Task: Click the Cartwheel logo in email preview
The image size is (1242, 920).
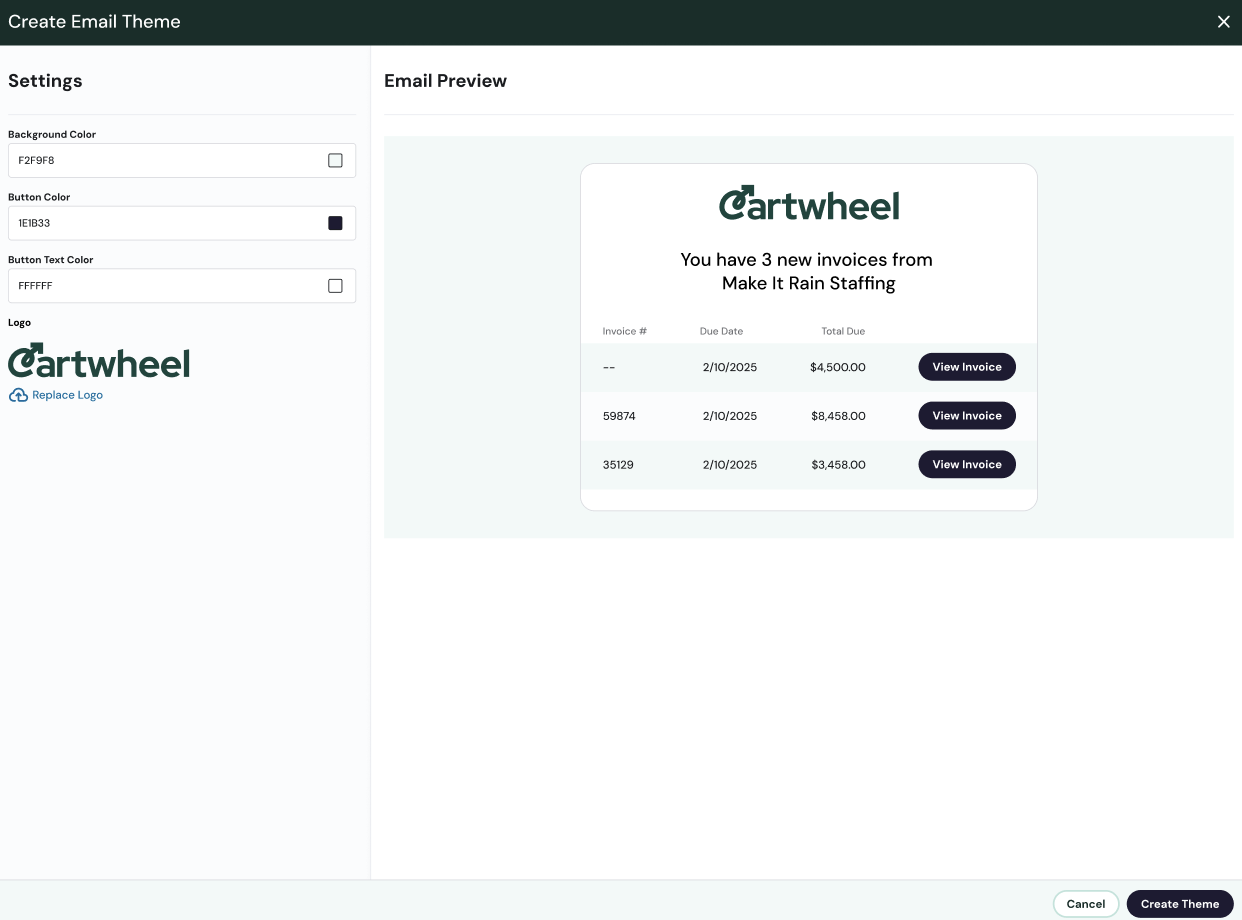Action: tap(809, 203)
